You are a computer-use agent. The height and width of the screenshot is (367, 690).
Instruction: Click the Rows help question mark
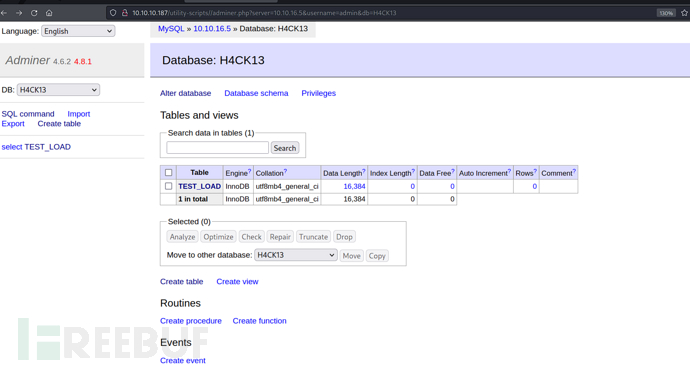(535, 171)
